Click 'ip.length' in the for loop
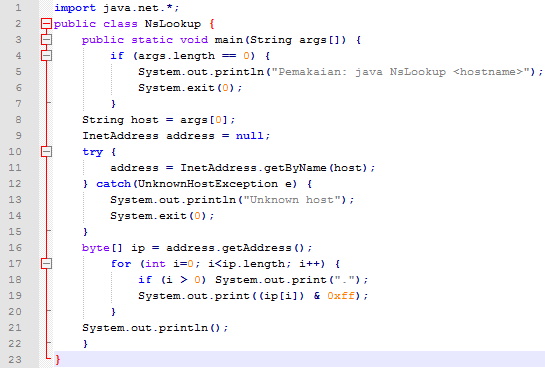 (253, 264)
